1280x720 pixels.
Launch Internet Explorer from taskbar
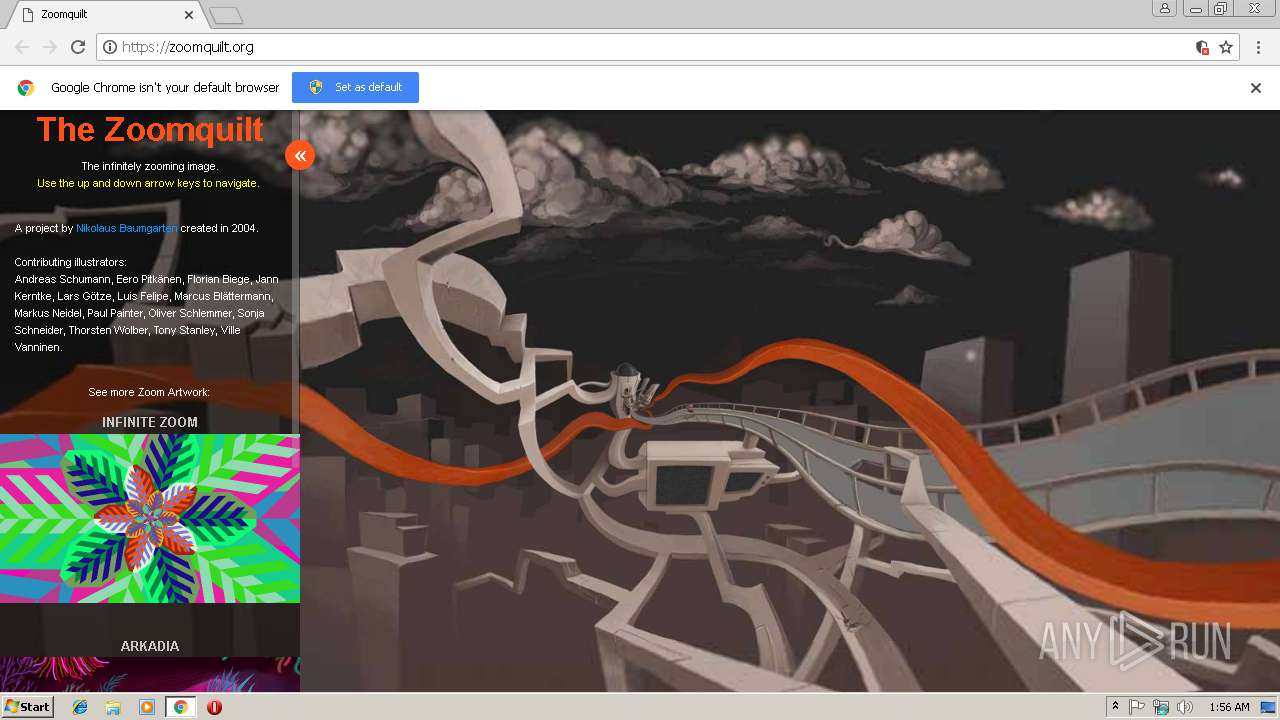[80, 707]
